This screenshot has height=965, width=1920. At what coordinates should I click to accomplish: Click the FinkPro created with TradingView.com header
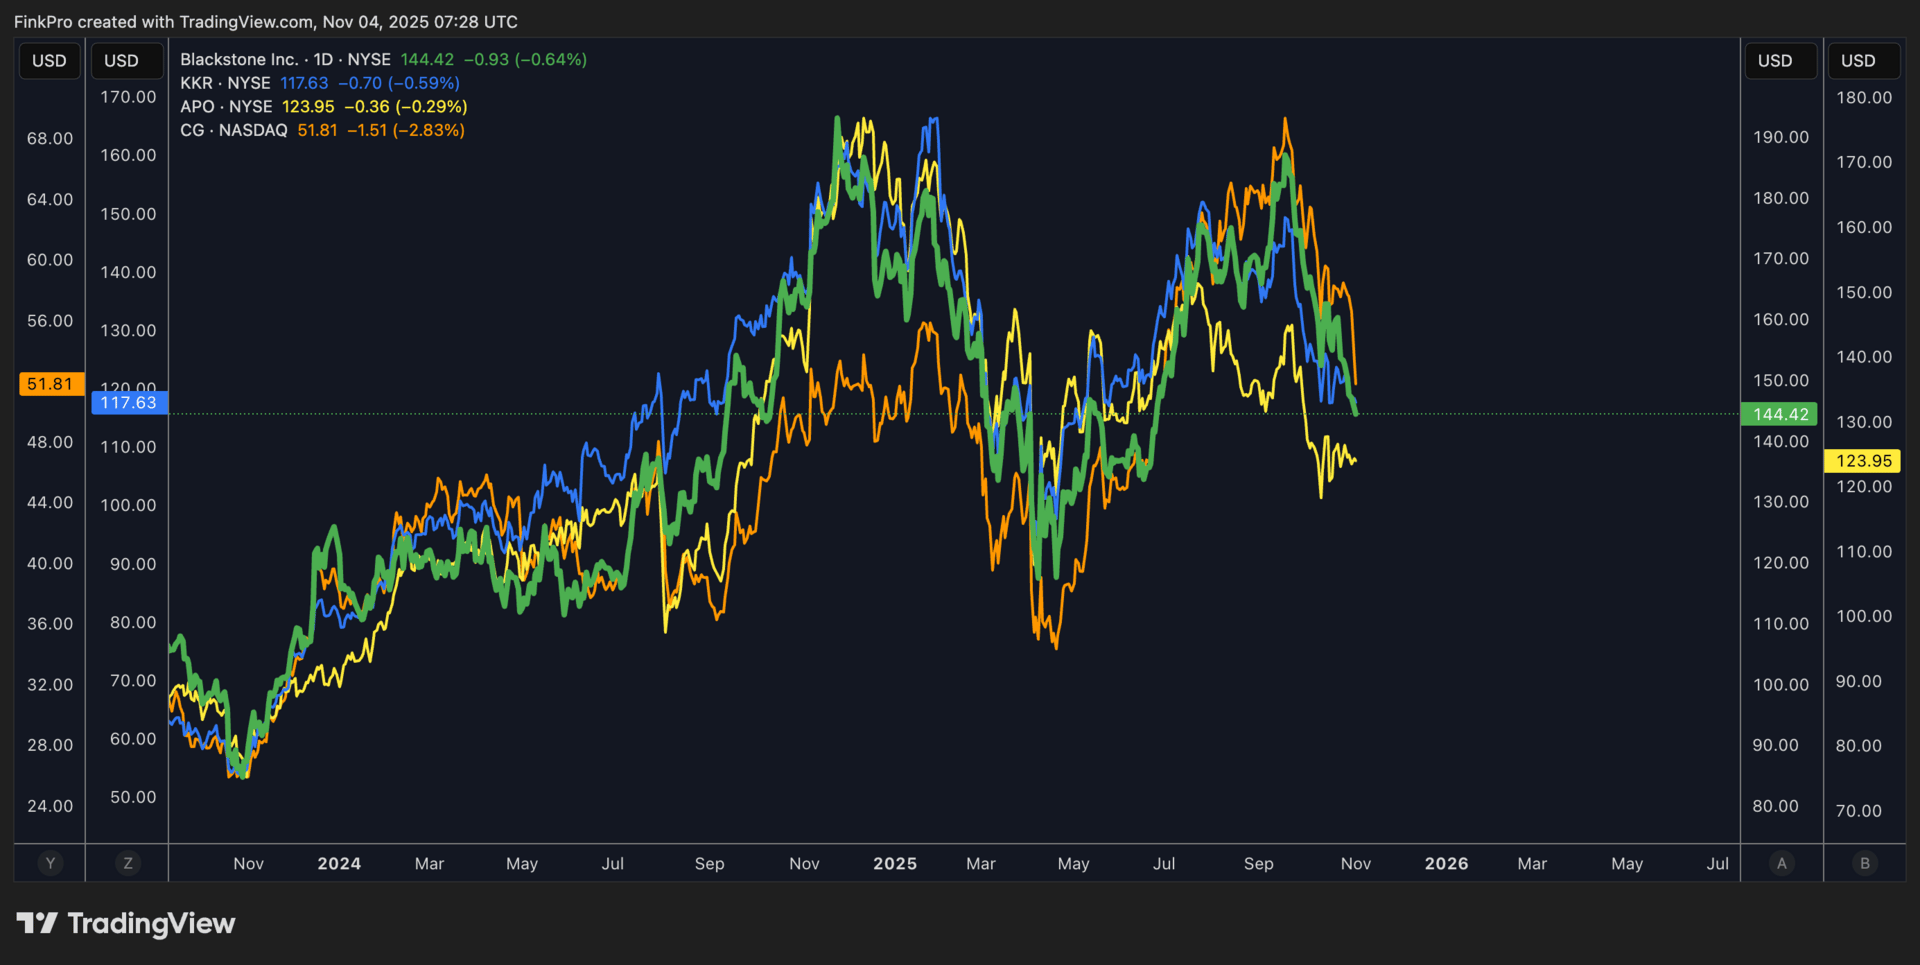pos(266,22)
